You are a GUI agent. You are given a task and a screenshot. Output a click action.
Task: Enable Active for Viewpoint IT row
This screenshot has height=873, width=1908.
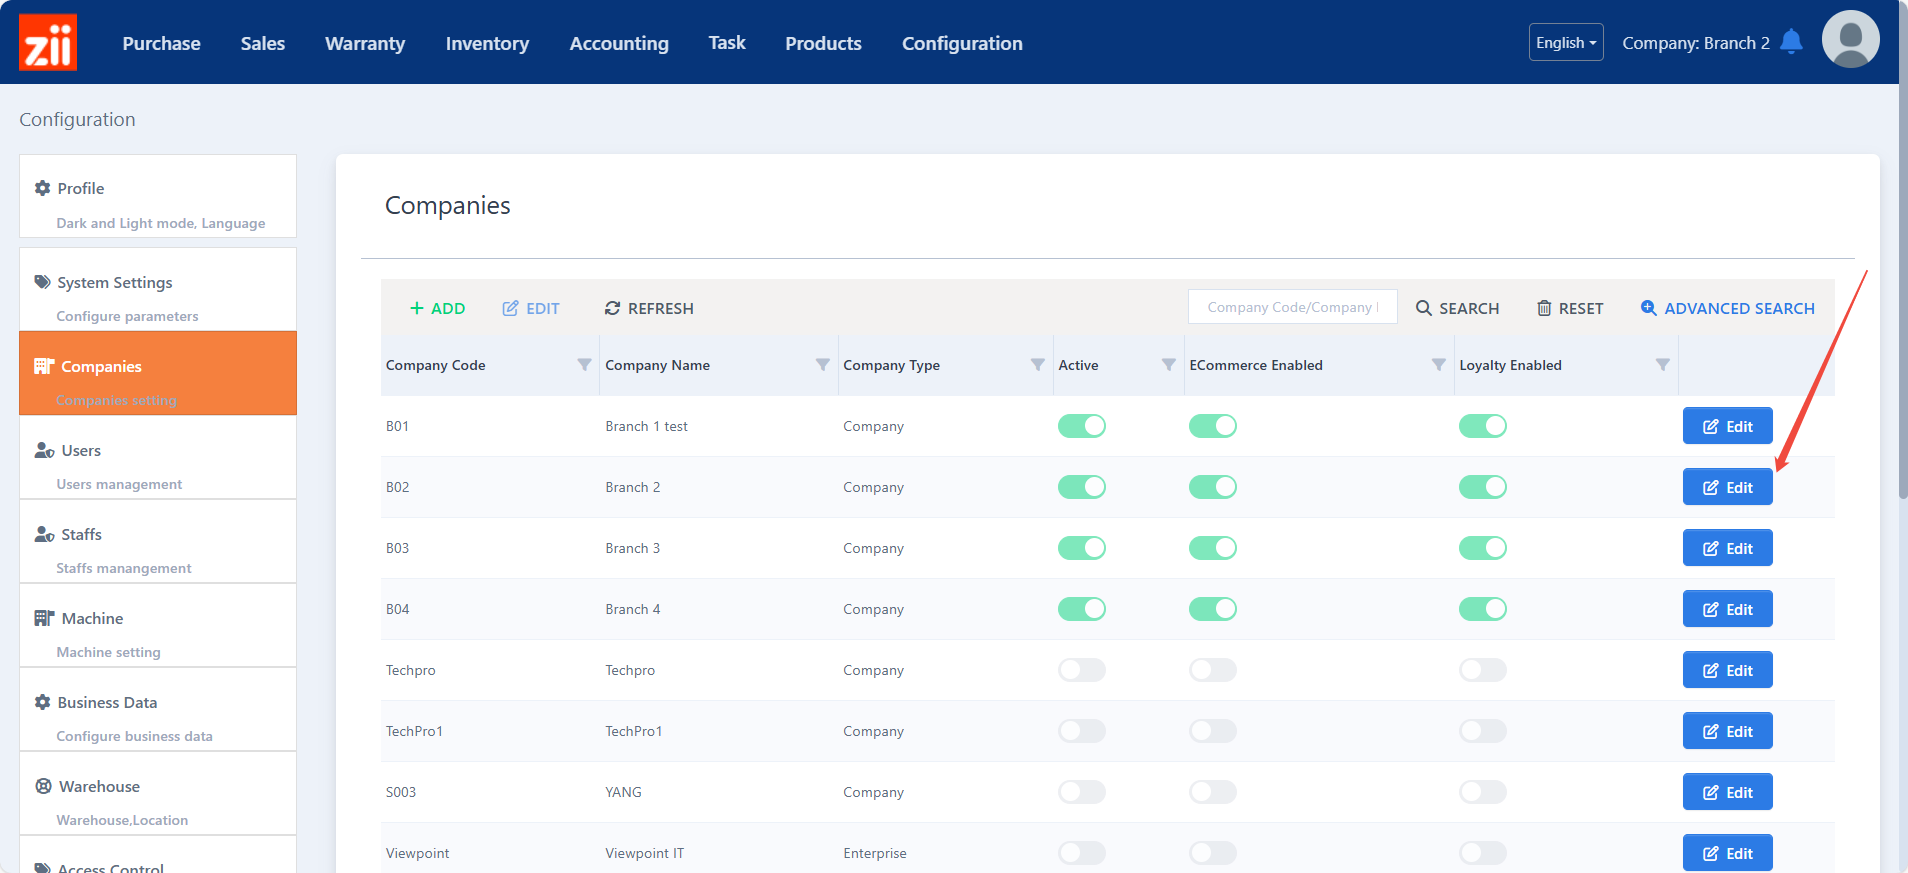[1082, 853]
